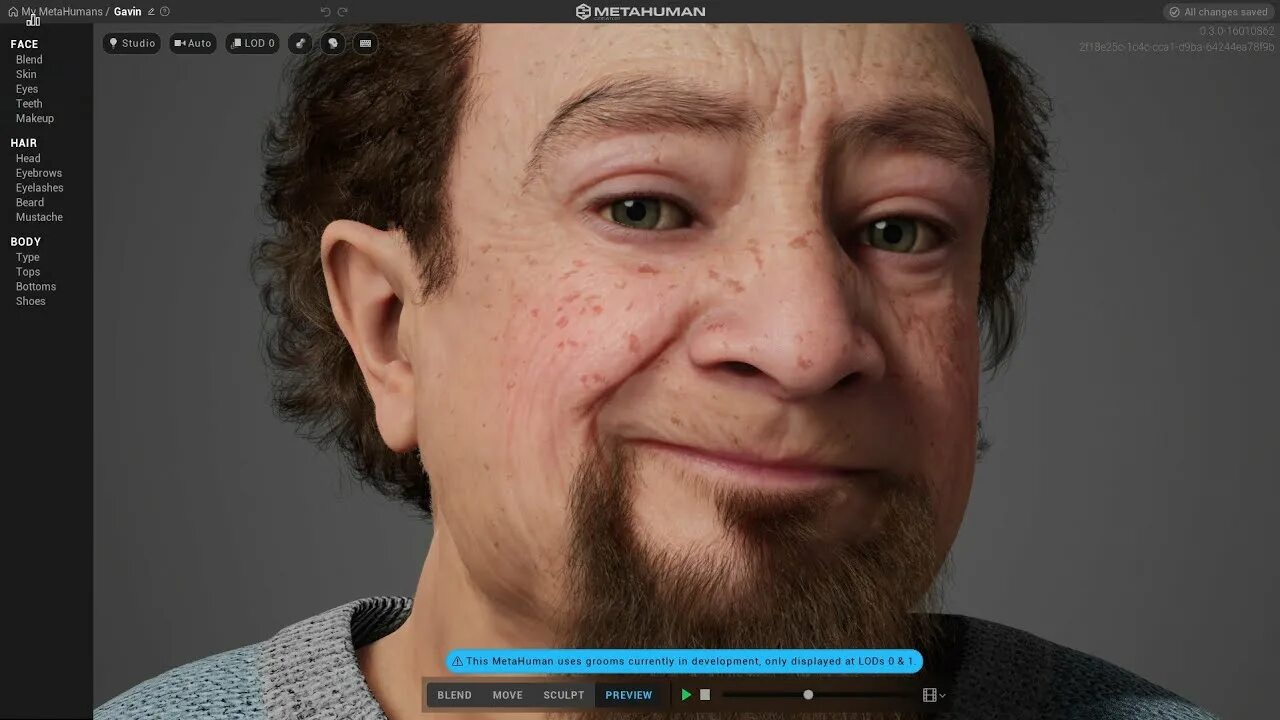Open the Auto camera selector
Screen dimensions: 1280x720
click(x=193, y=44)
